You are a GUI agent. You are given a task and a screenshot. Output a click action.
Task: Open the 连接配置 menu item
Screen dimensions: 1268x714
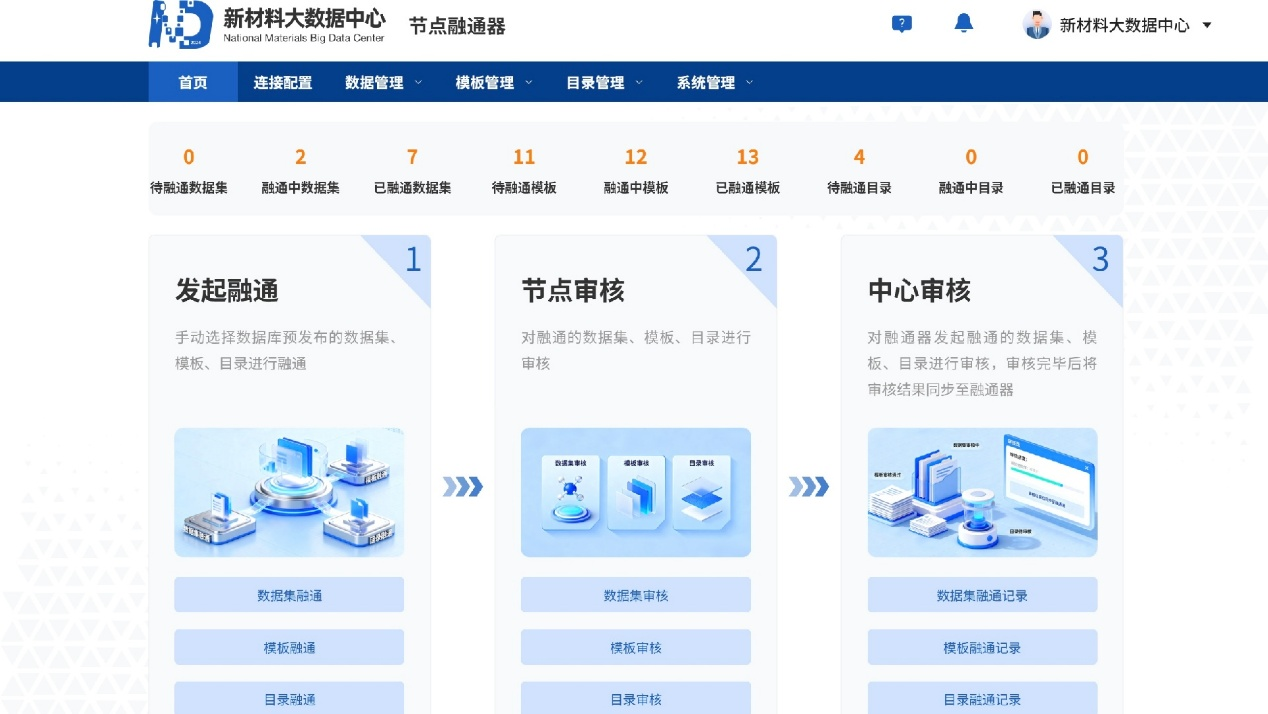(283, 83)
